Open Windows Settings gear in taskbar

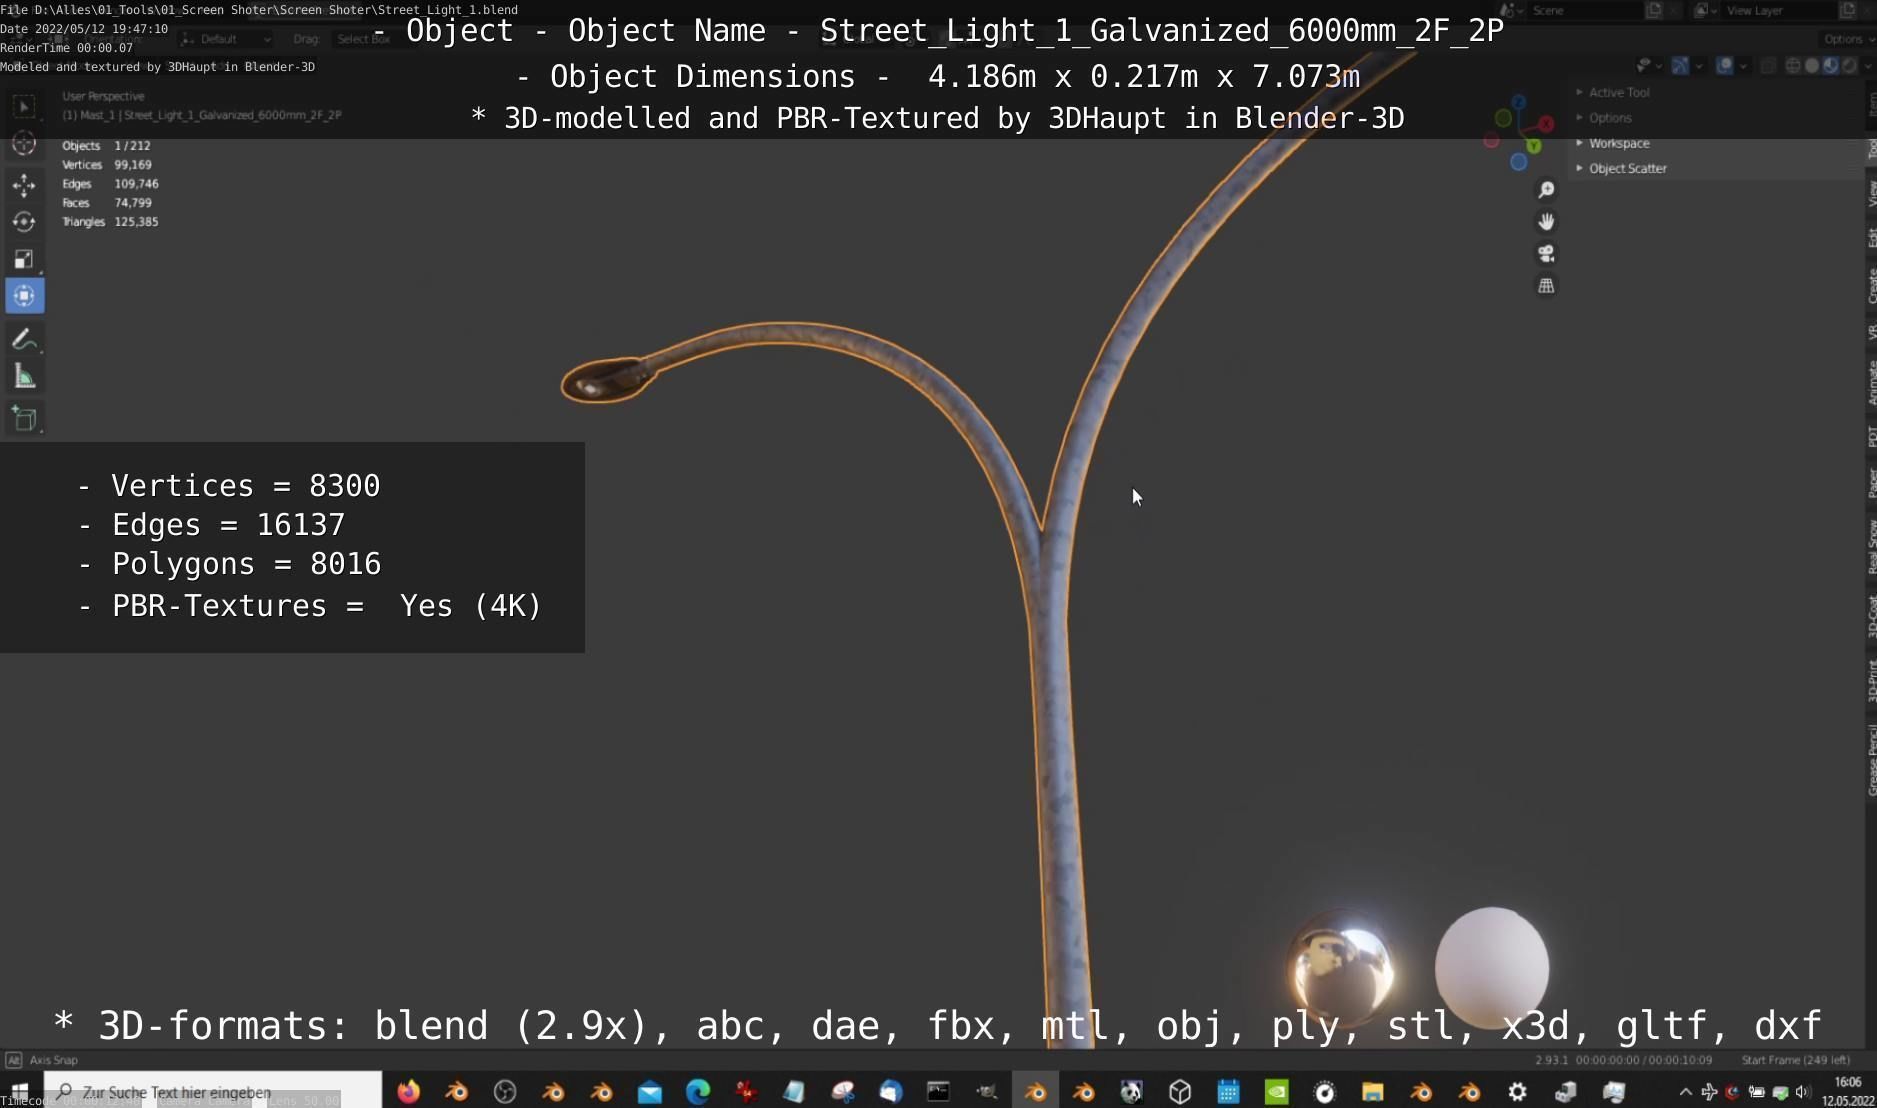point(1517,1092)
